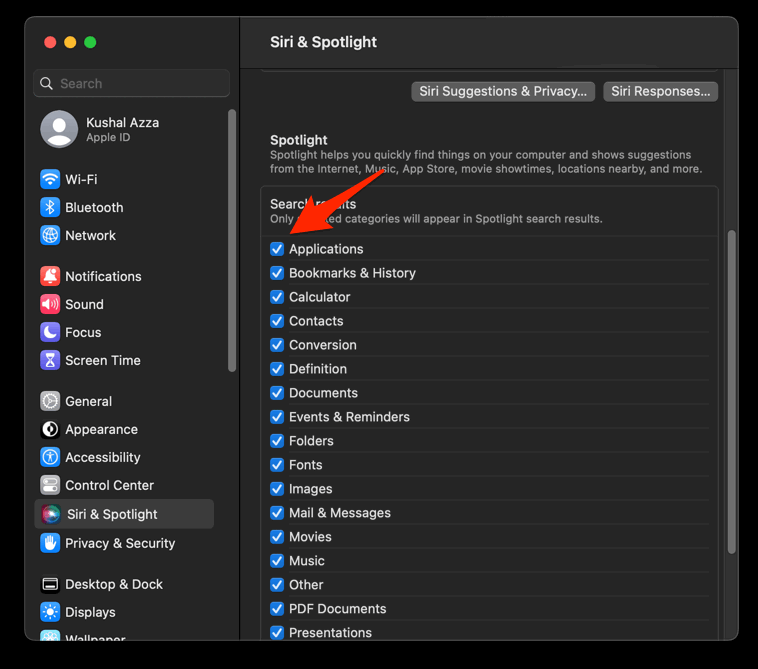Uncheck the Folders checkbox
This screenshot has height=669, width=758.
point(277,441)
